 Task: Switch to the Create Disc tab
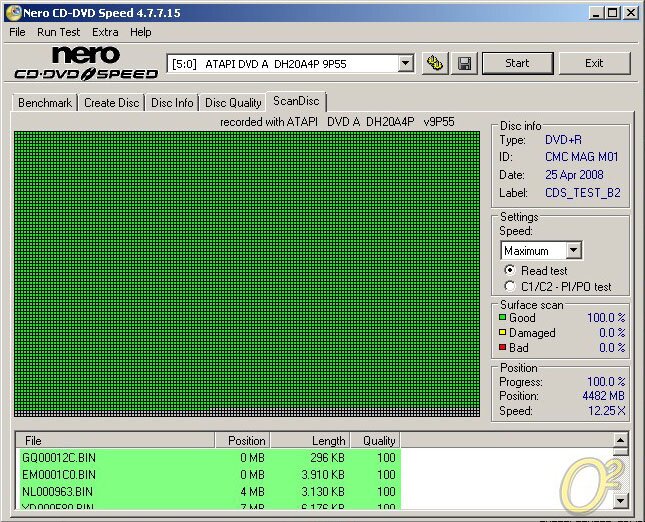pyautogui.click(x=111, y=103)
